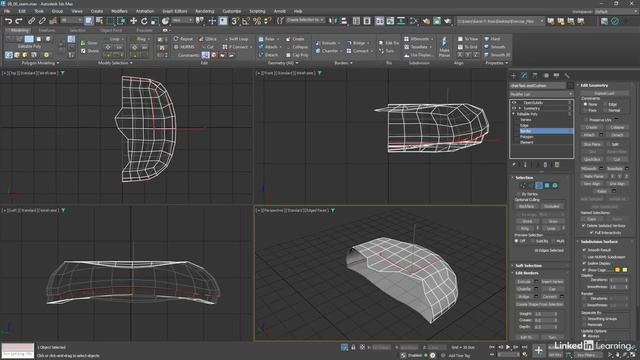
Task: Click the Mirror tool icon
Action: 333,20
